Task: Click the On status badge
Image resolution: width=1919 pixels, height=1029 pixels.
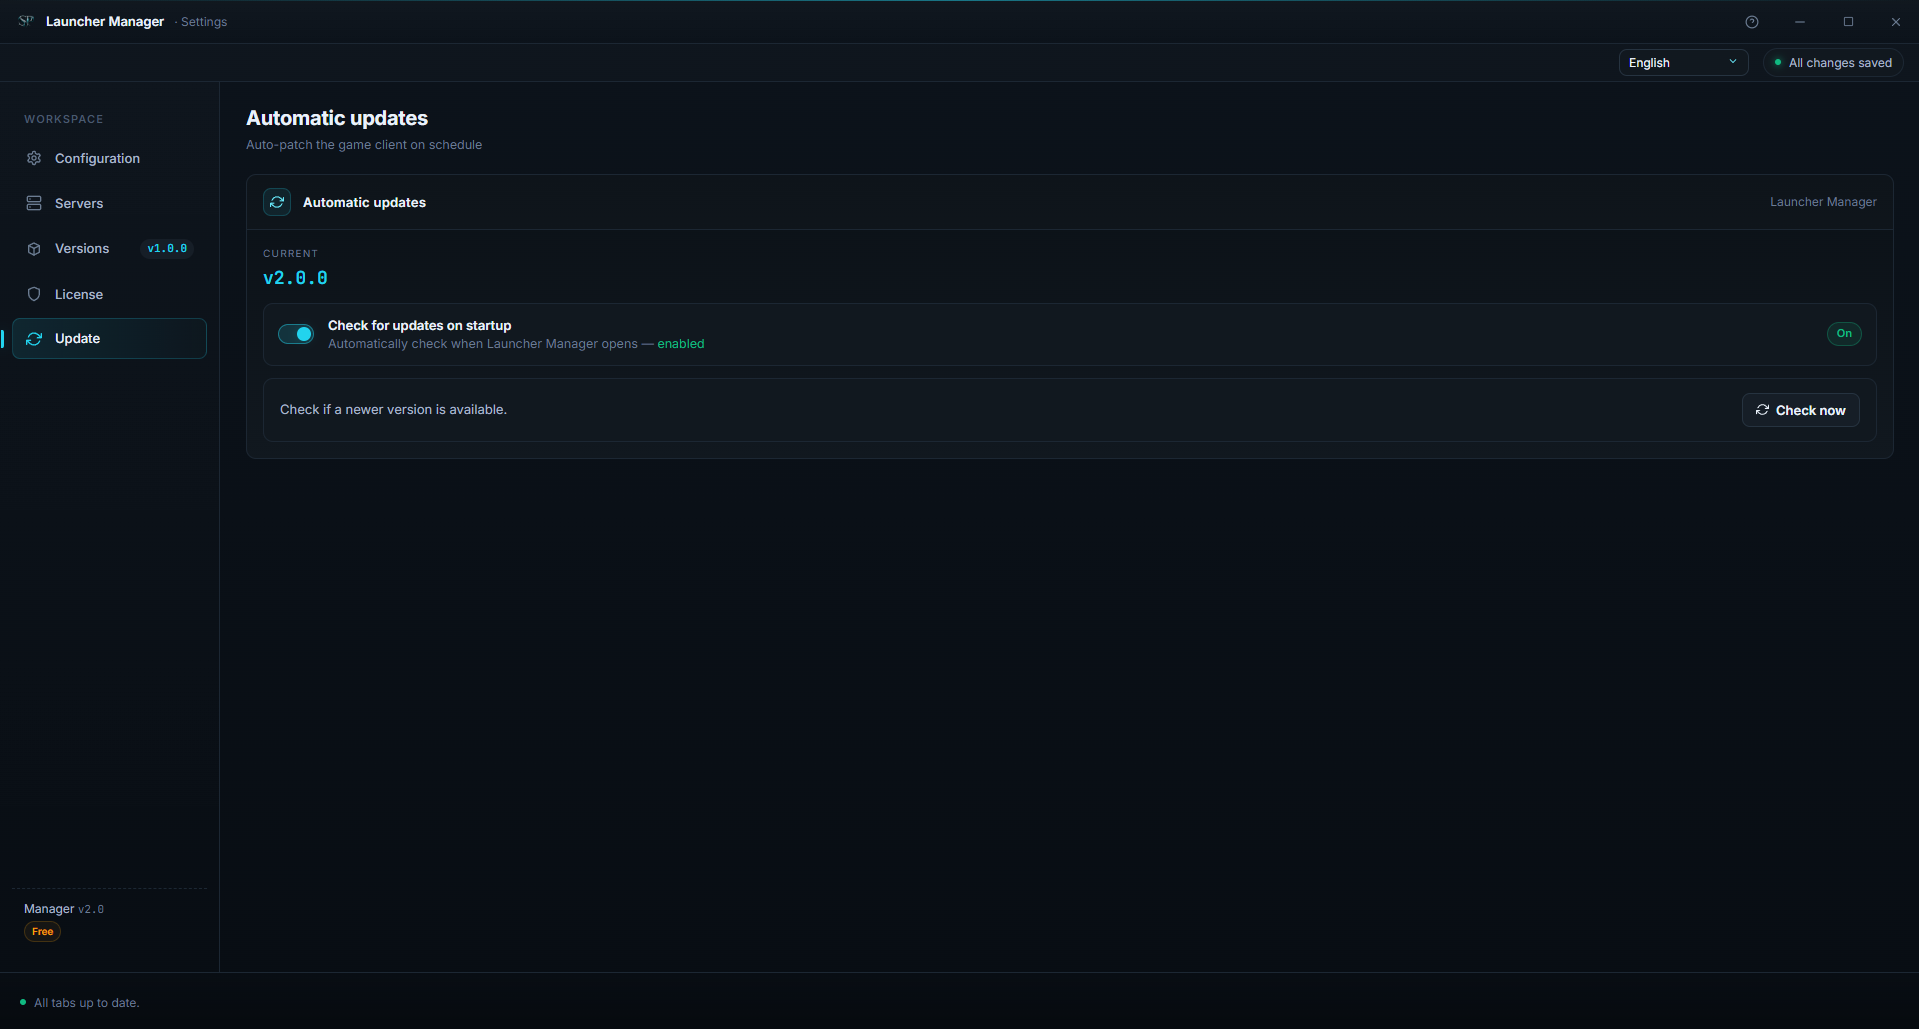Action: point(1844,334)
